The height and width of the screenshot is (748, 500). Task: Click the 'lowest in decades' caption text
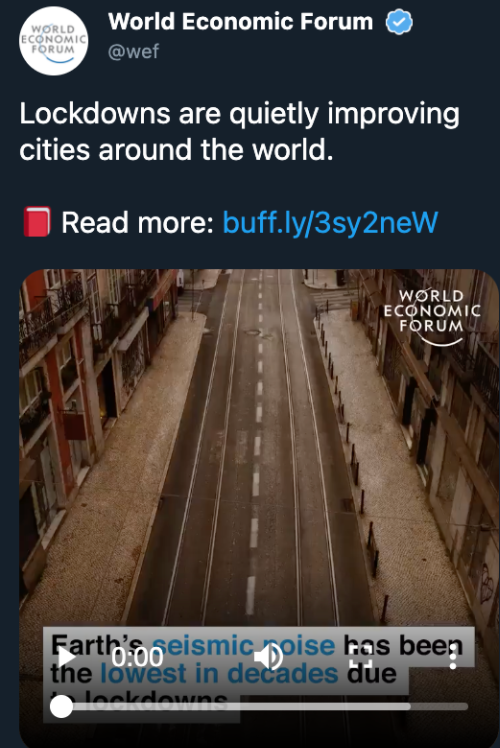[219, 674]
